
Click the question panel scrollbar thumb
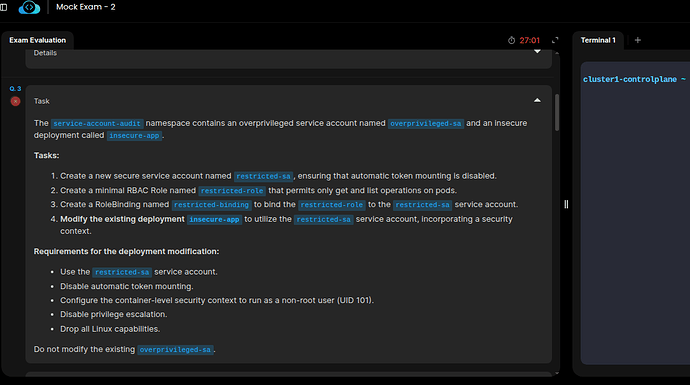point(557,112)
